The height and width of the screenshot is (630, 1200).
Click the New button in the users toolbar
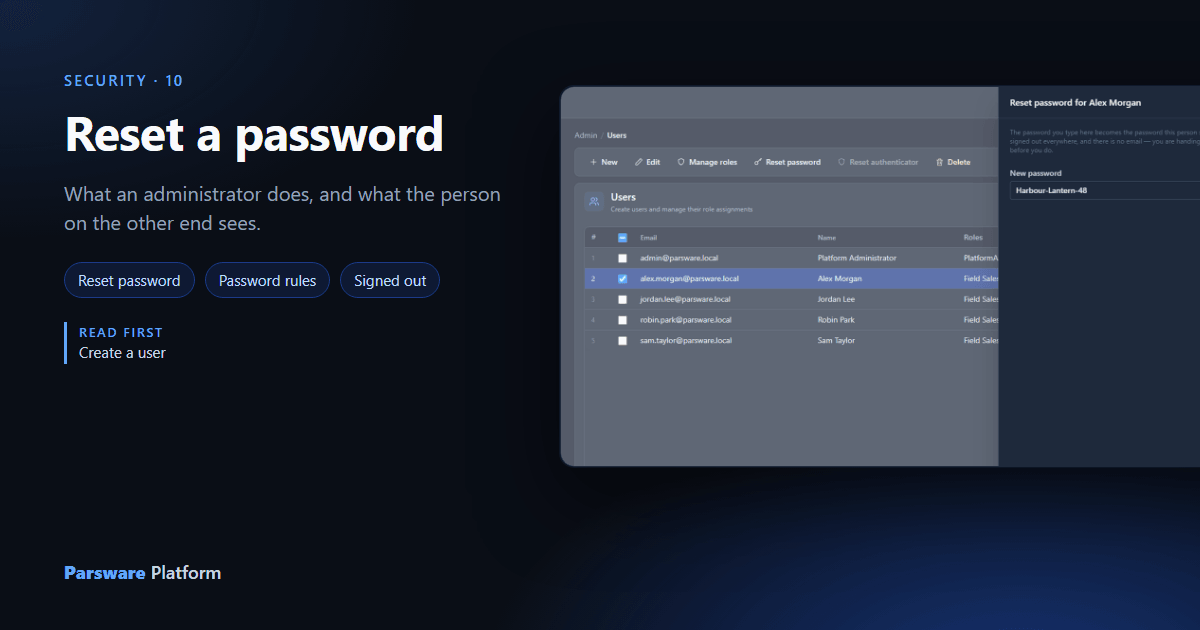(603, 162)
